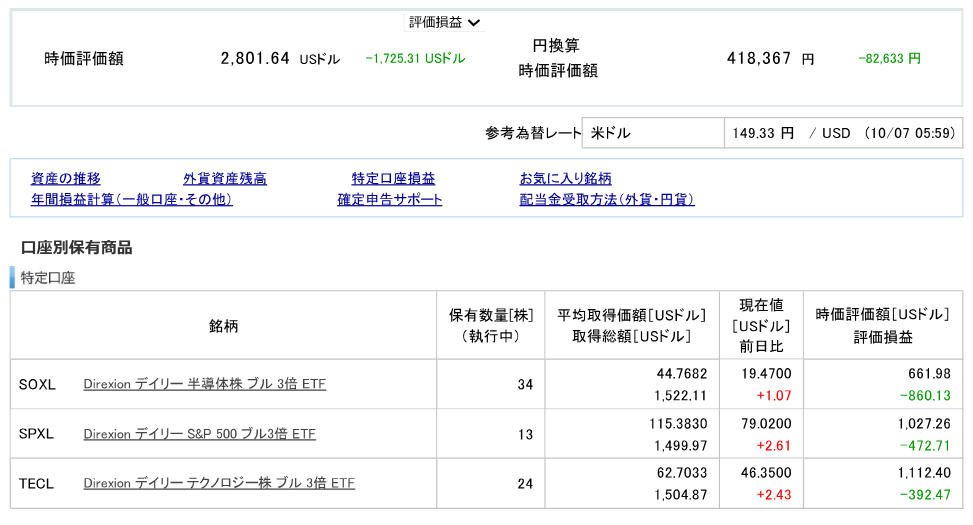This screenshot has height=525, width=973.
Task: Open 年間損益計算(一般口座・その他) link
Action: coord(132,199)
